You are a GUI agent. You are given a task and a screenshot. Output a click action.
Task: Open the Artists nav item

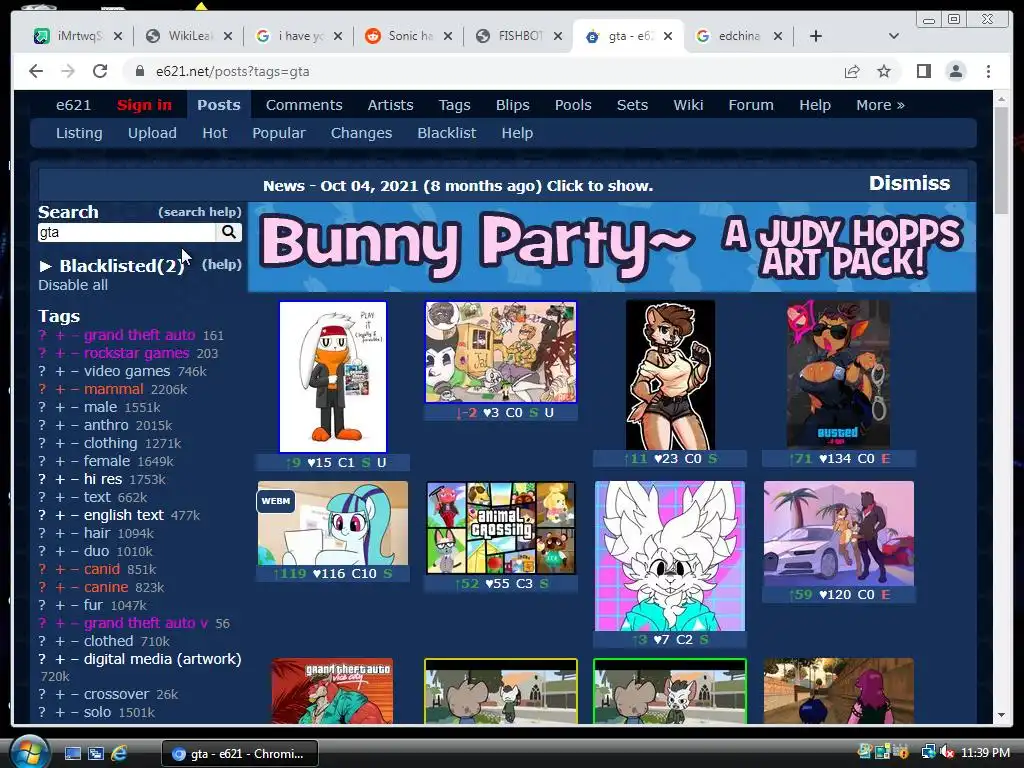[390, 105]
